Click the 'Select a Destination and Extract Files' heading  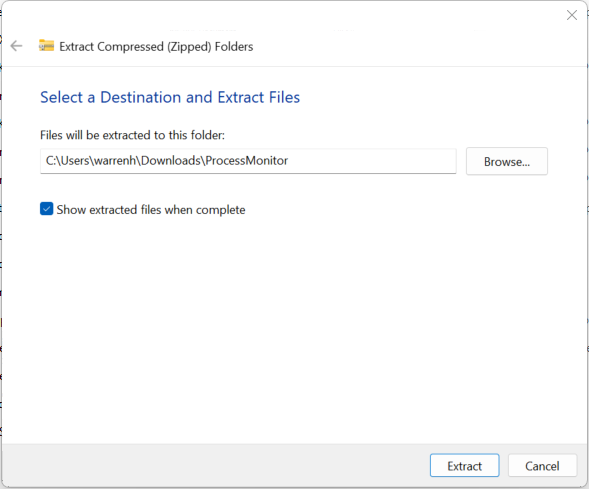tap(170, 97)
